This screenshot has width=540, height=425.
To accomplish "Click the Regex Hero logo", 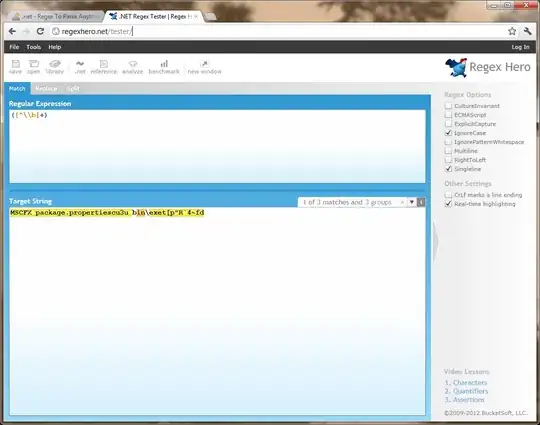I will click(x=488, y=67).
